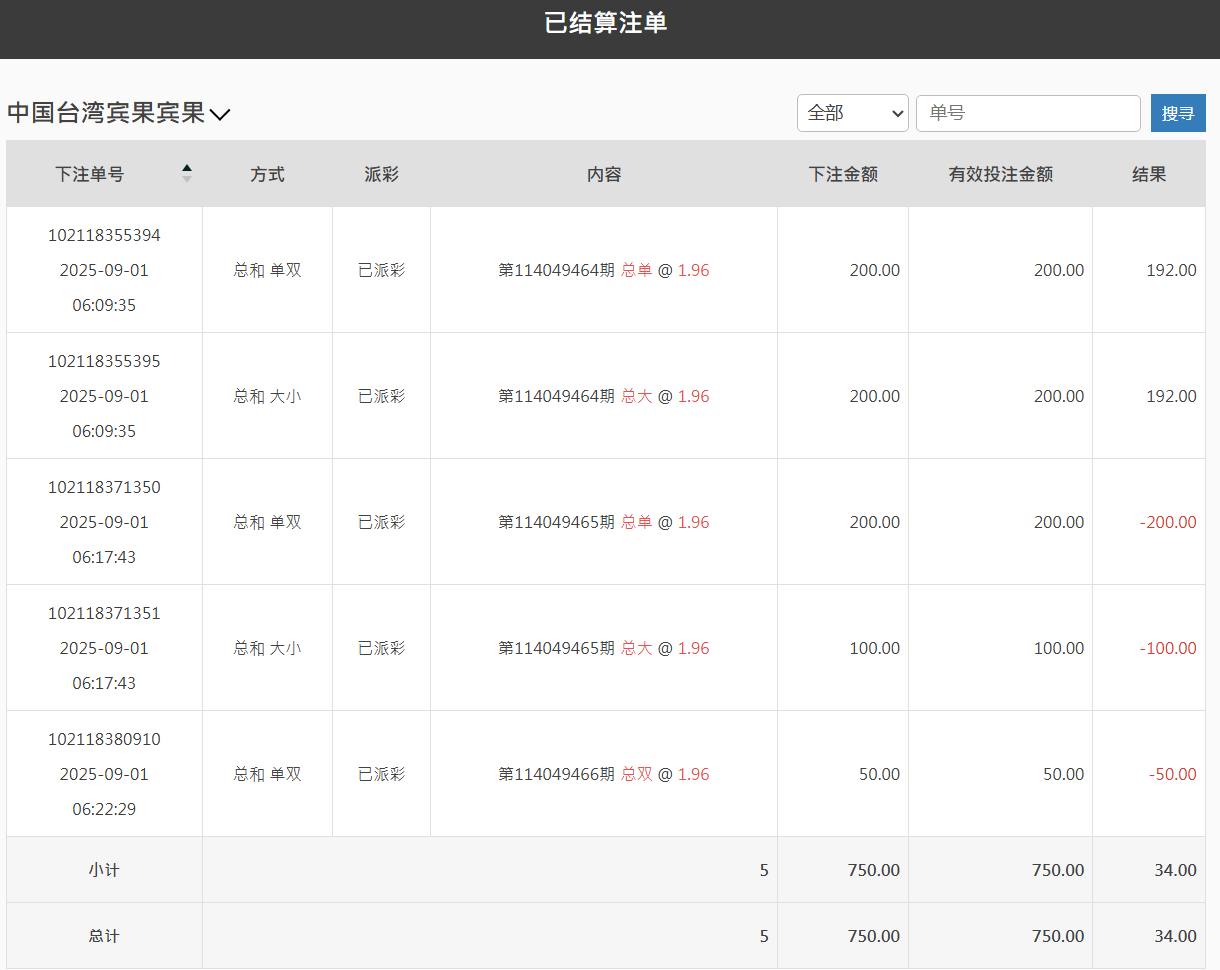Open the 全部 filter dropdown
The width and height of the screenshot is (1220, 970).
click(852, 113)
